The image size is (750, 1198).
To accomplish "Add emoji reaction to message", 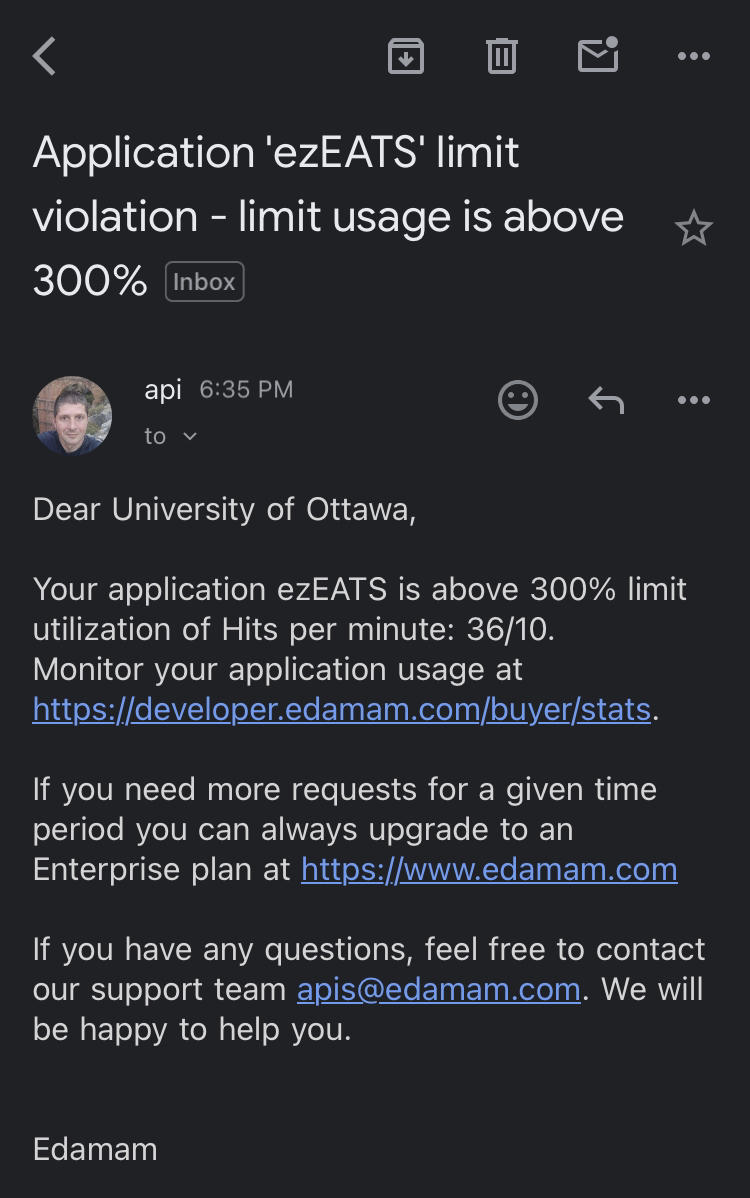I will [x=518, y=401].
